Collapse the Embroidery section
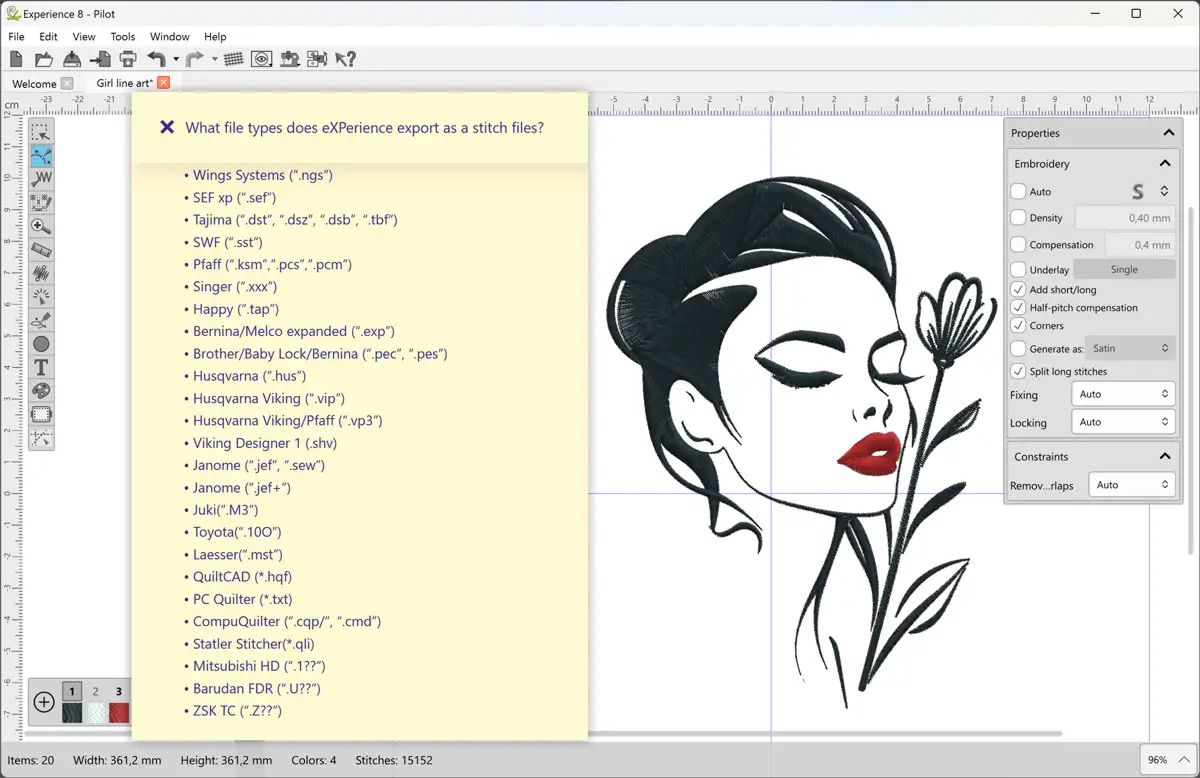 click(x=1165, y=163)
